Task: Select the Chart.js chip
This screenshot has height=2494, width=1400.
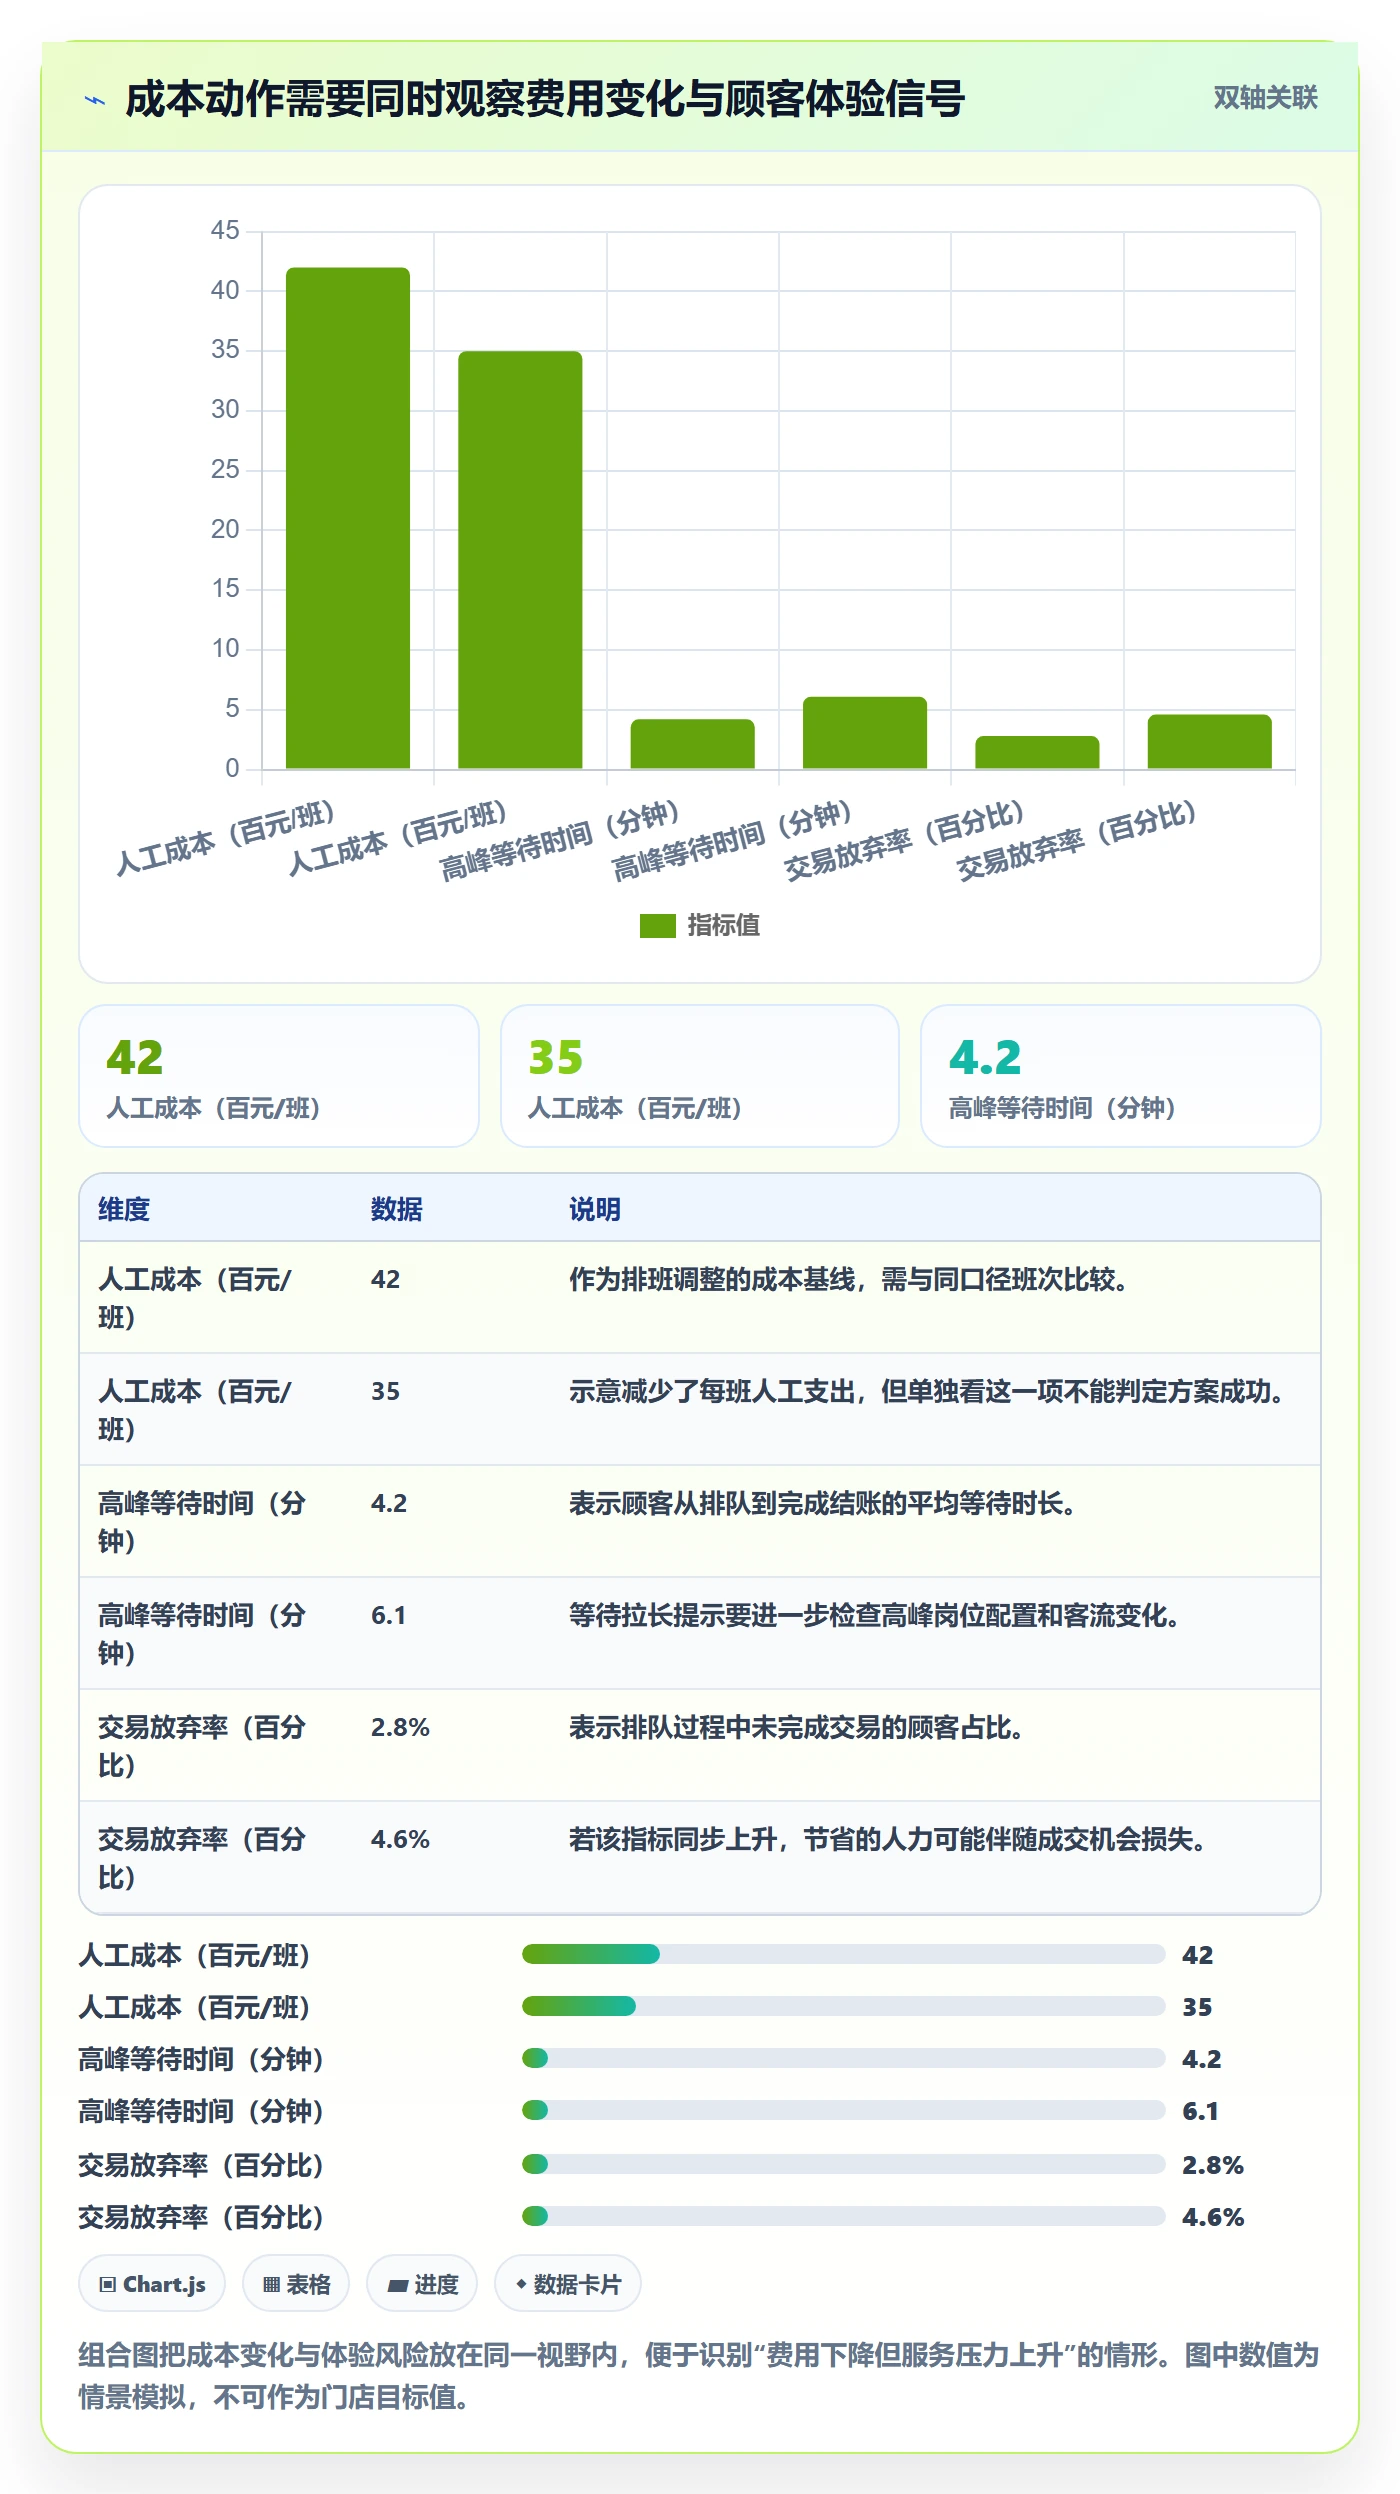Action: [152, 2284]
